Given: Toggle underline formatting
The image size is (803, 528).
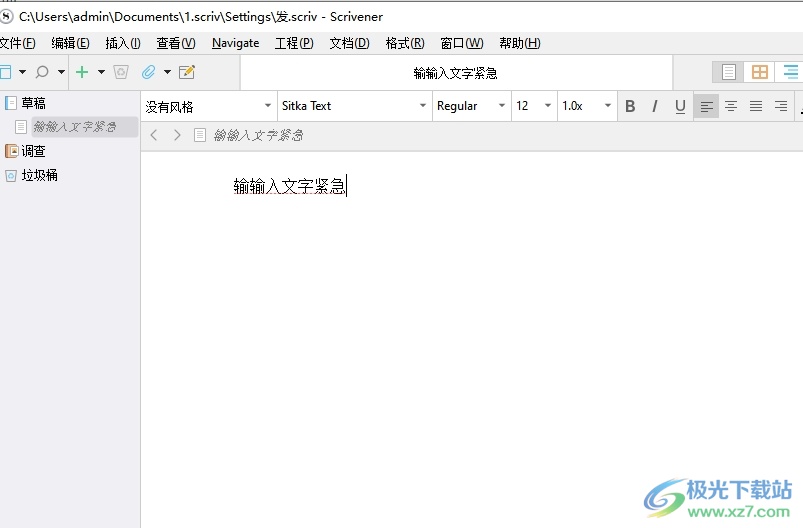Looking at the screenshot, I should tap(680, 106).
